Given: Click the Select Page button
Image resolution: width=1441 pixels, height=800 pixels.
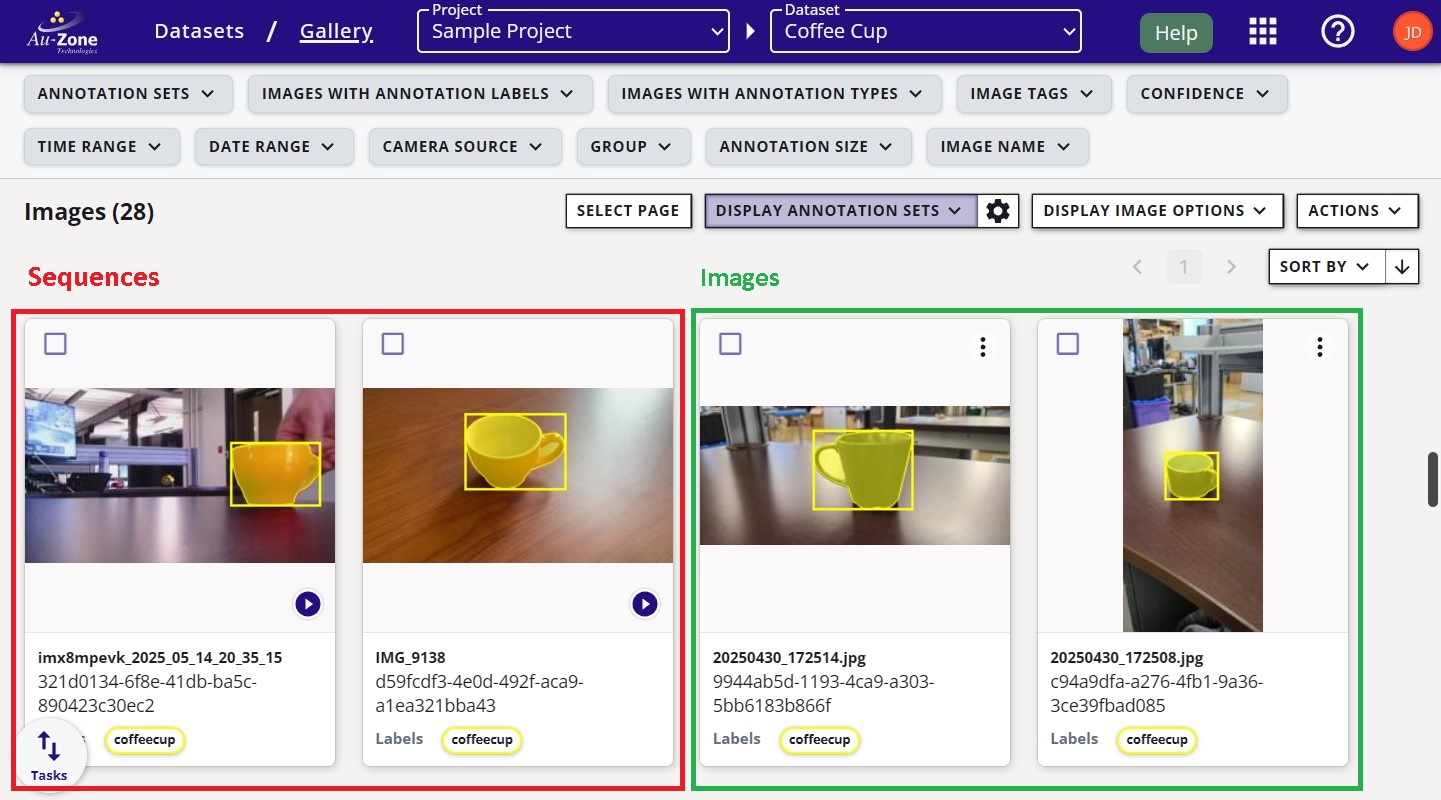Looking at the screenshot, I should [x=628, y=211].
